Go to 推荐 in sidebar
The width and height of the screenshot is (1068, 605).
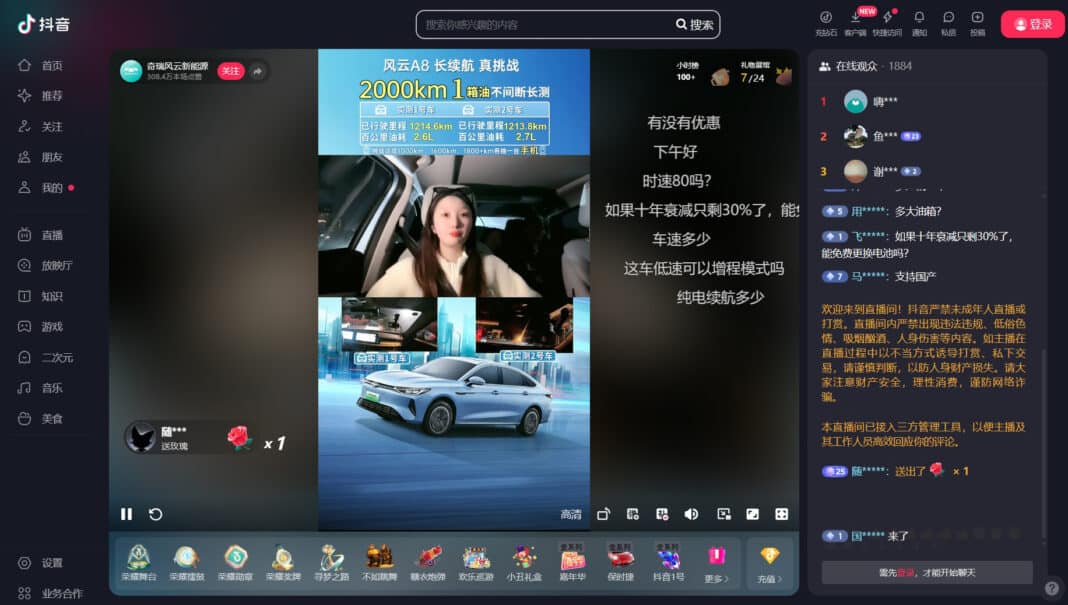coord(41,96)
